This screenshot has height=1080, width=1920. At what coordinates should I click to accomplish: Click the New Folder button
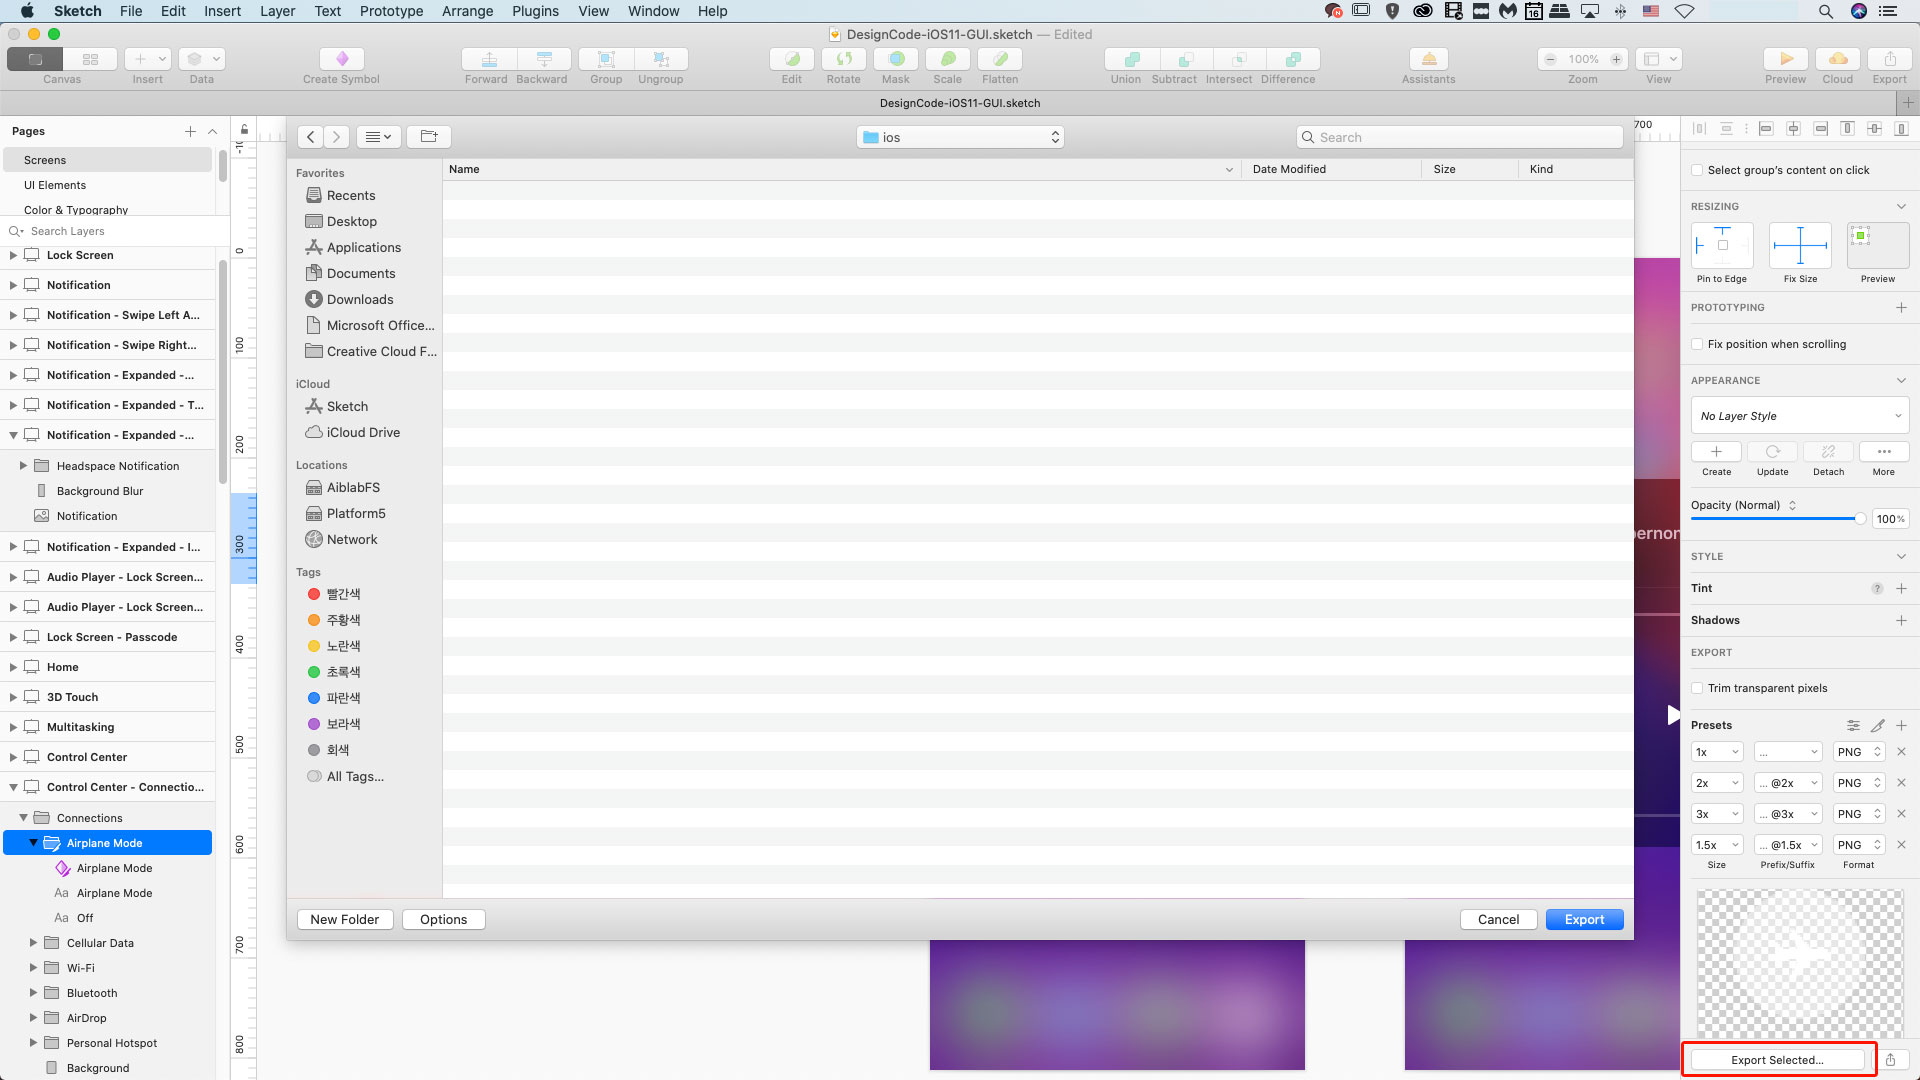(x=344, y=919)
